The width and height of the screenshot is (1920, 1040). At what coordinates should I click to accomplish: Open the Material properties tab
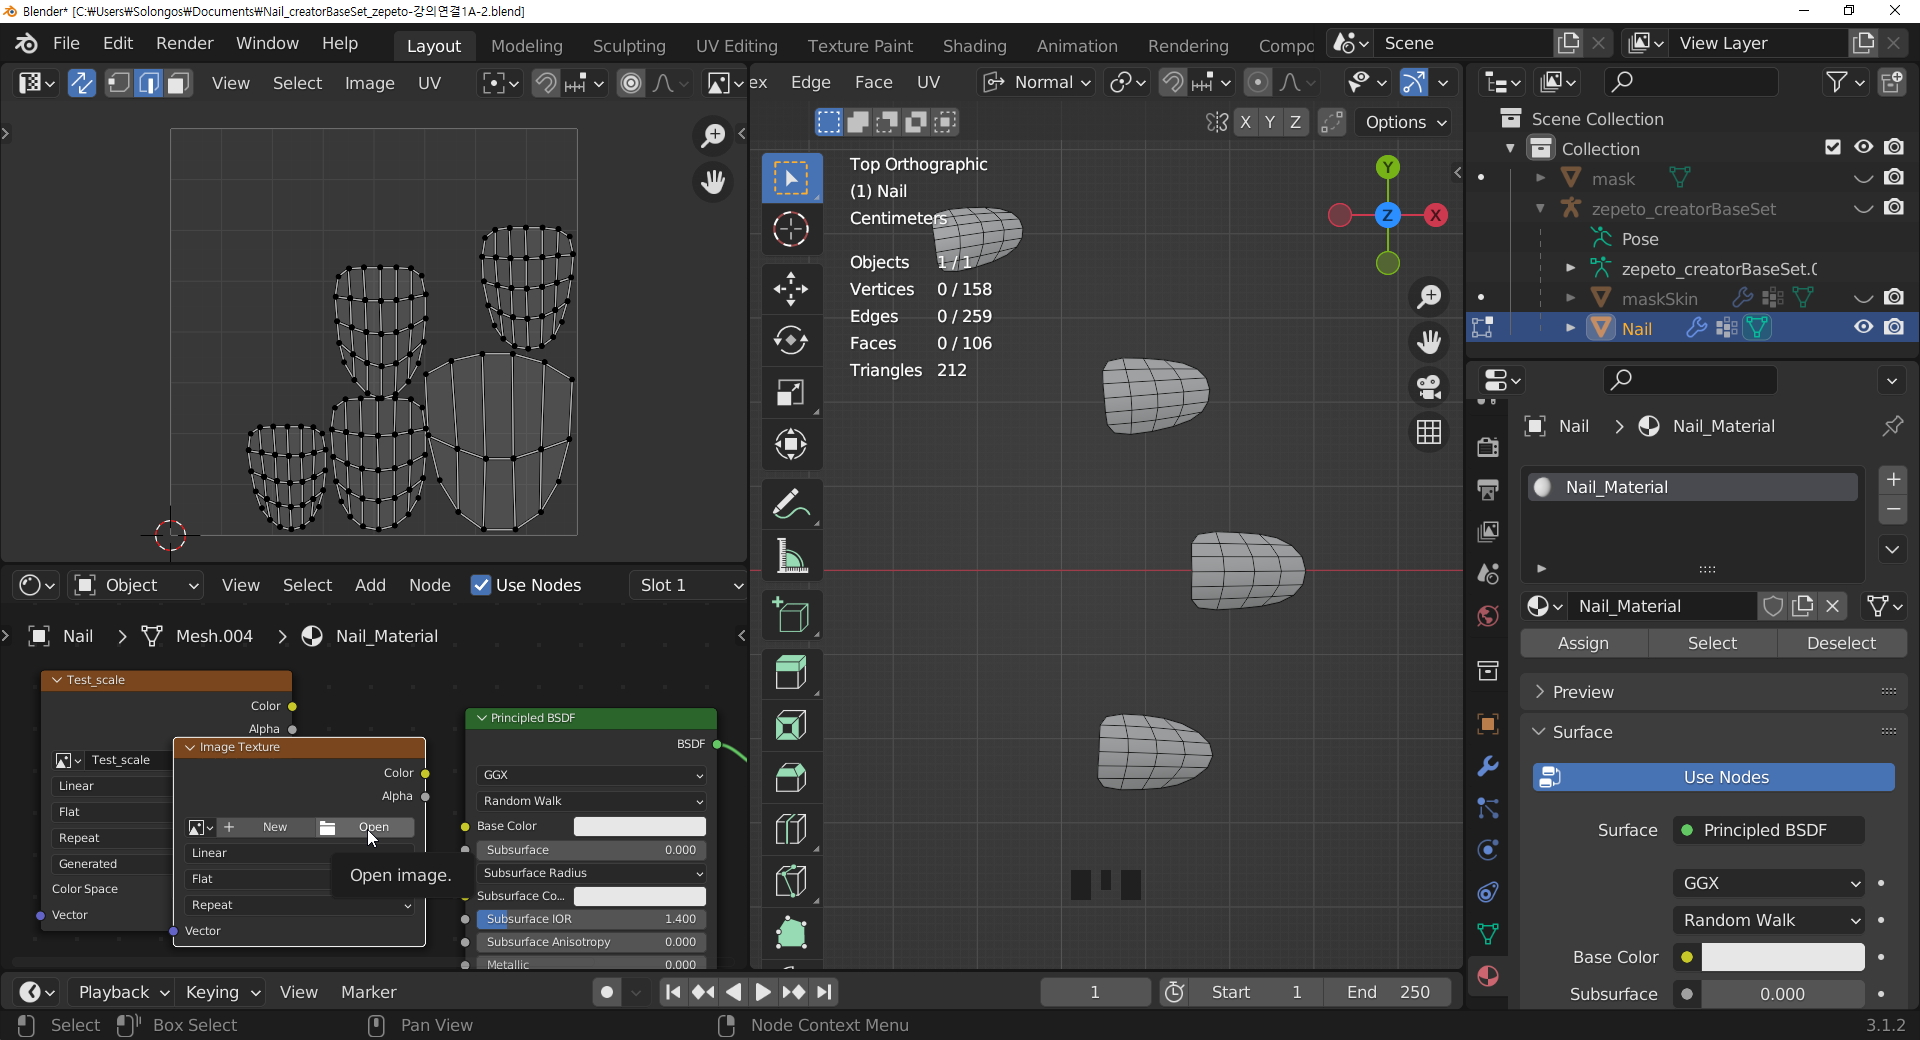[x=1488, y=976]
